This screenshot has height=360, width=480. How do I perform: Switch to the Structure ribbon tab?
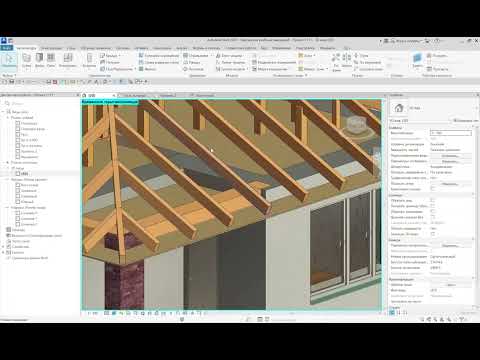click(51, 48)
